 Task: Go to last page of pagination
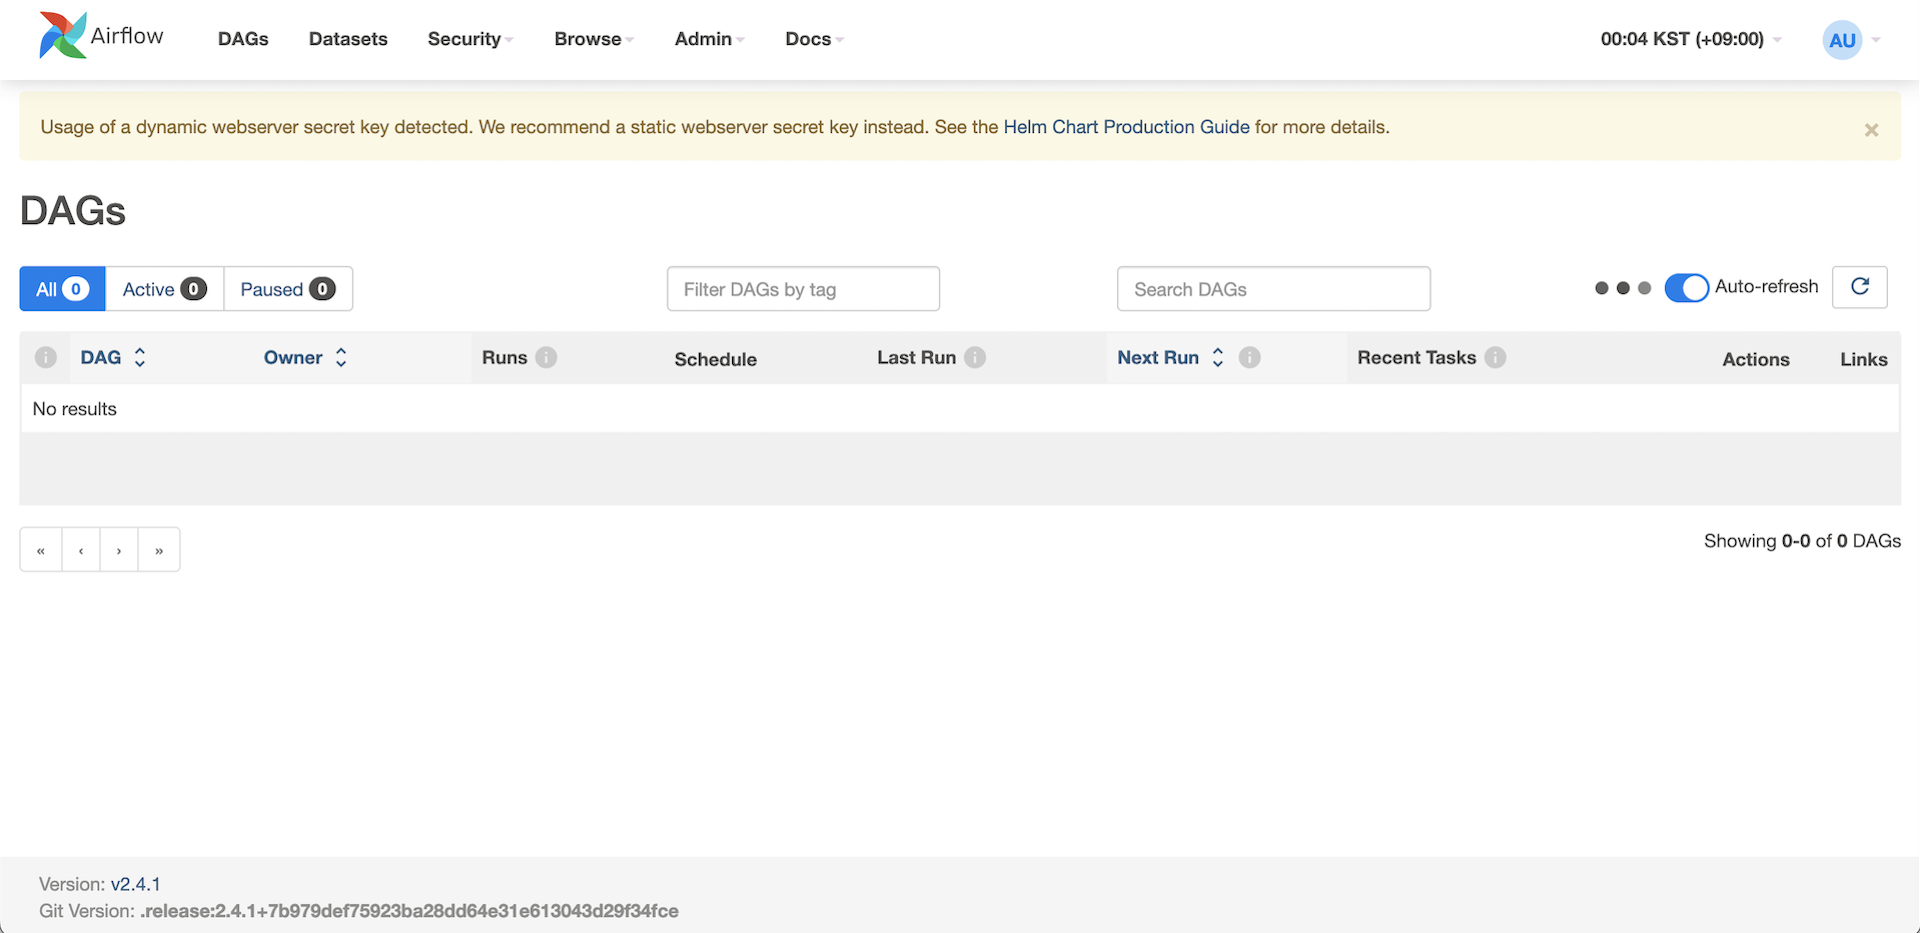pyautogui.click(x=159, y=550)
